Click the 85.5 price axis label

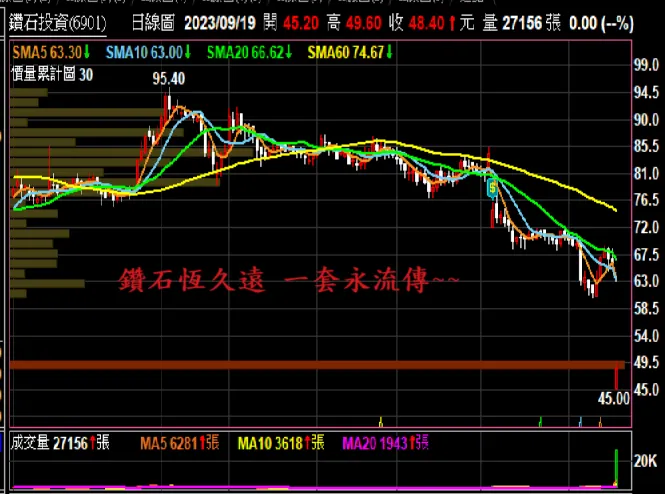(x=646, y=146)
